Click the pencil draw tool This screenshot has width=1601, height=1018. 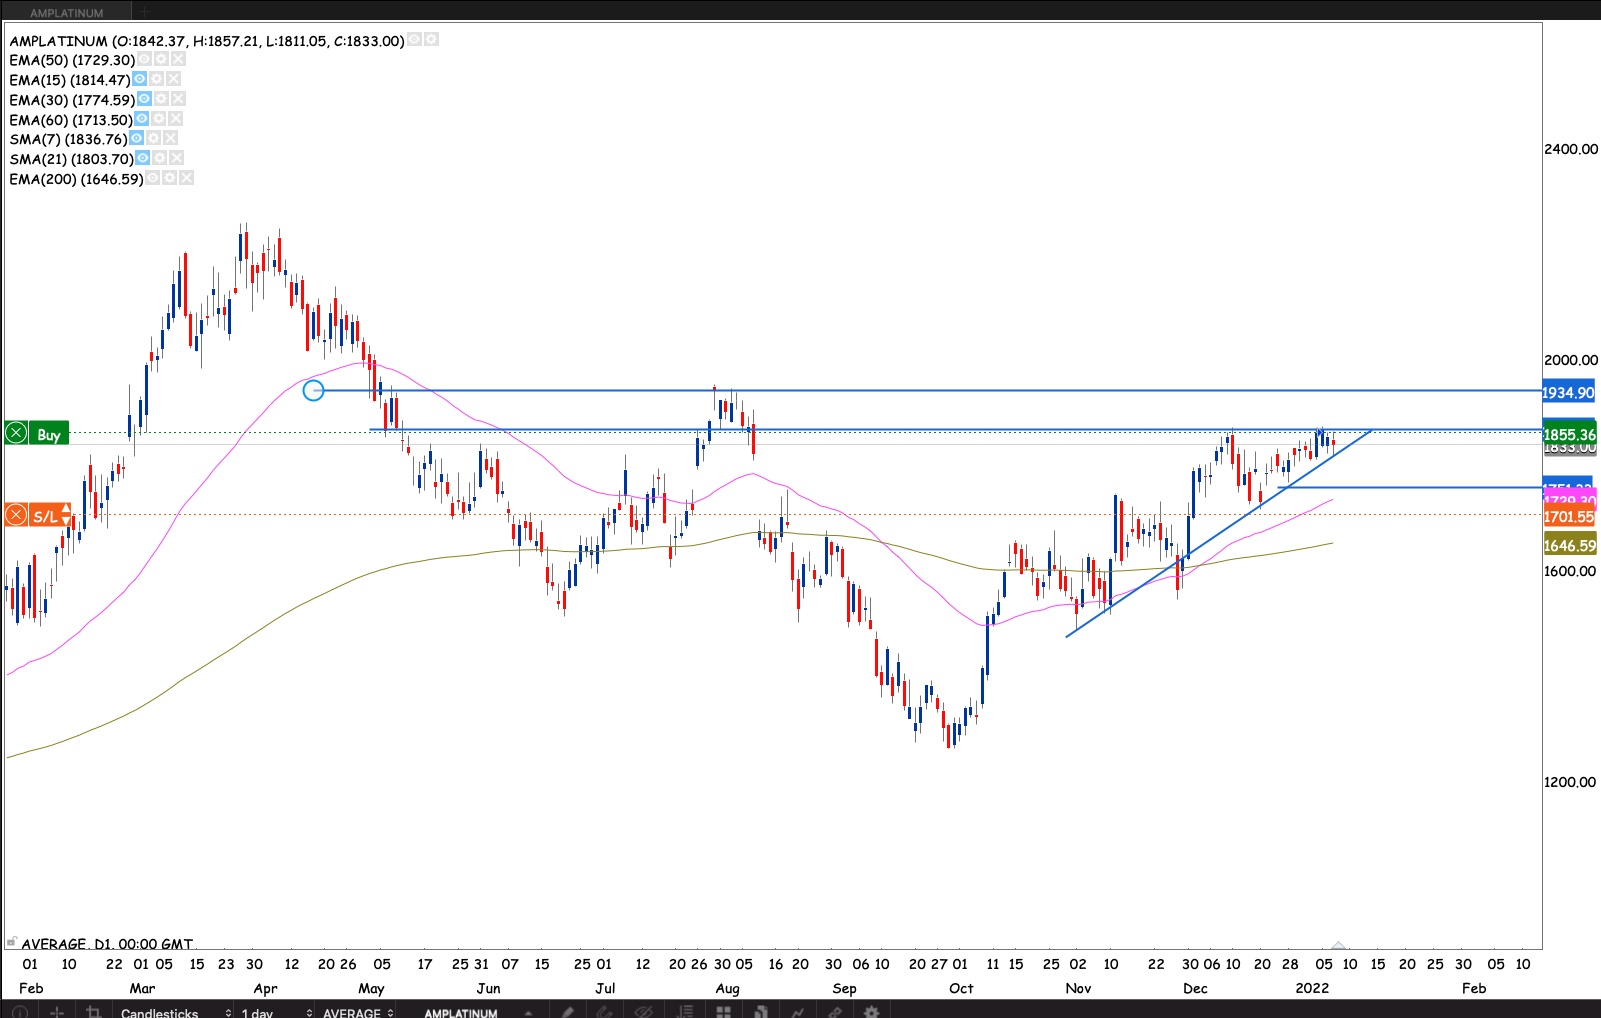coord(567,1011)
